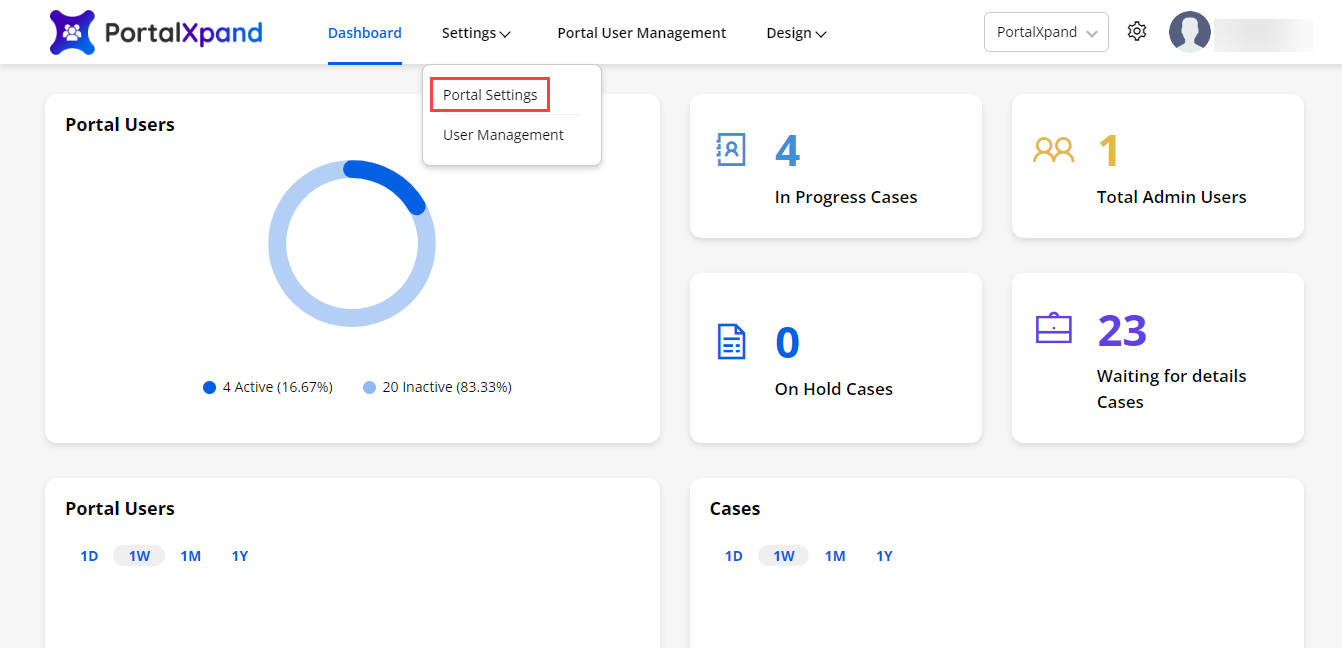Image resolution: width=1342 pixels, height=648 pixels.
Task: Toggle the 4 Active legend dot
Action: tap(209, 387)
